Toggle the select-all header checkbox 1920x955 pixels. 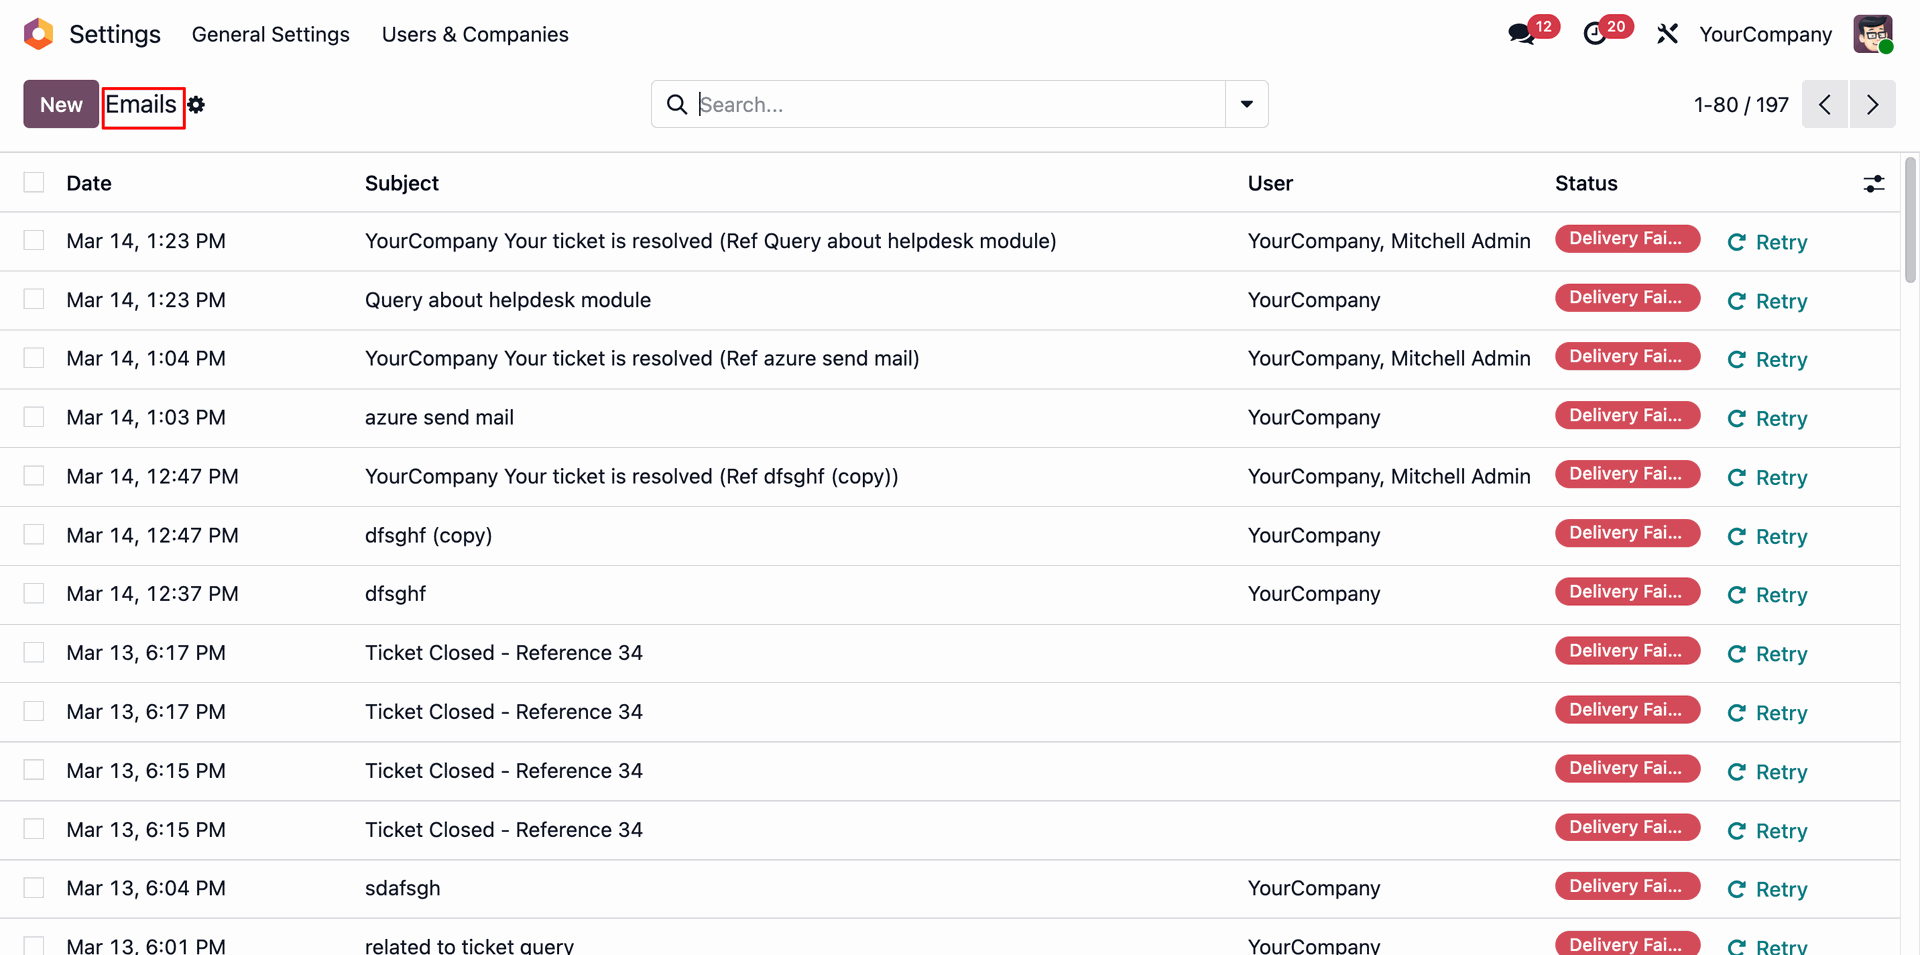(34, 182)
